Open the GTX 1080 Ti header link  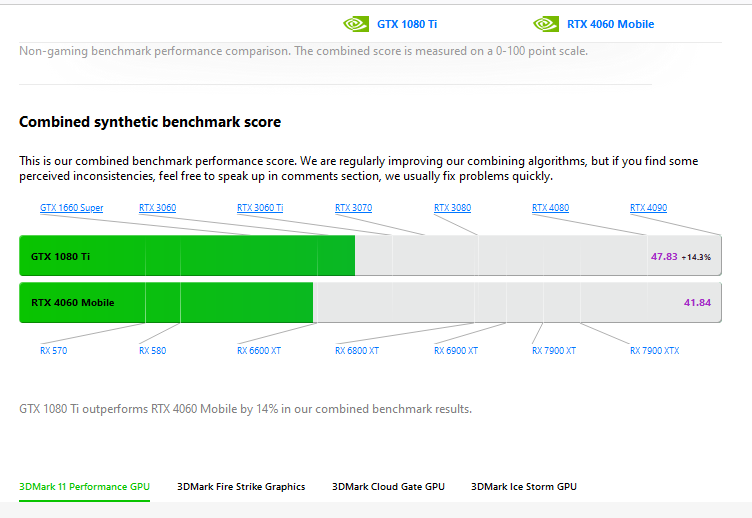click(407, 24)
